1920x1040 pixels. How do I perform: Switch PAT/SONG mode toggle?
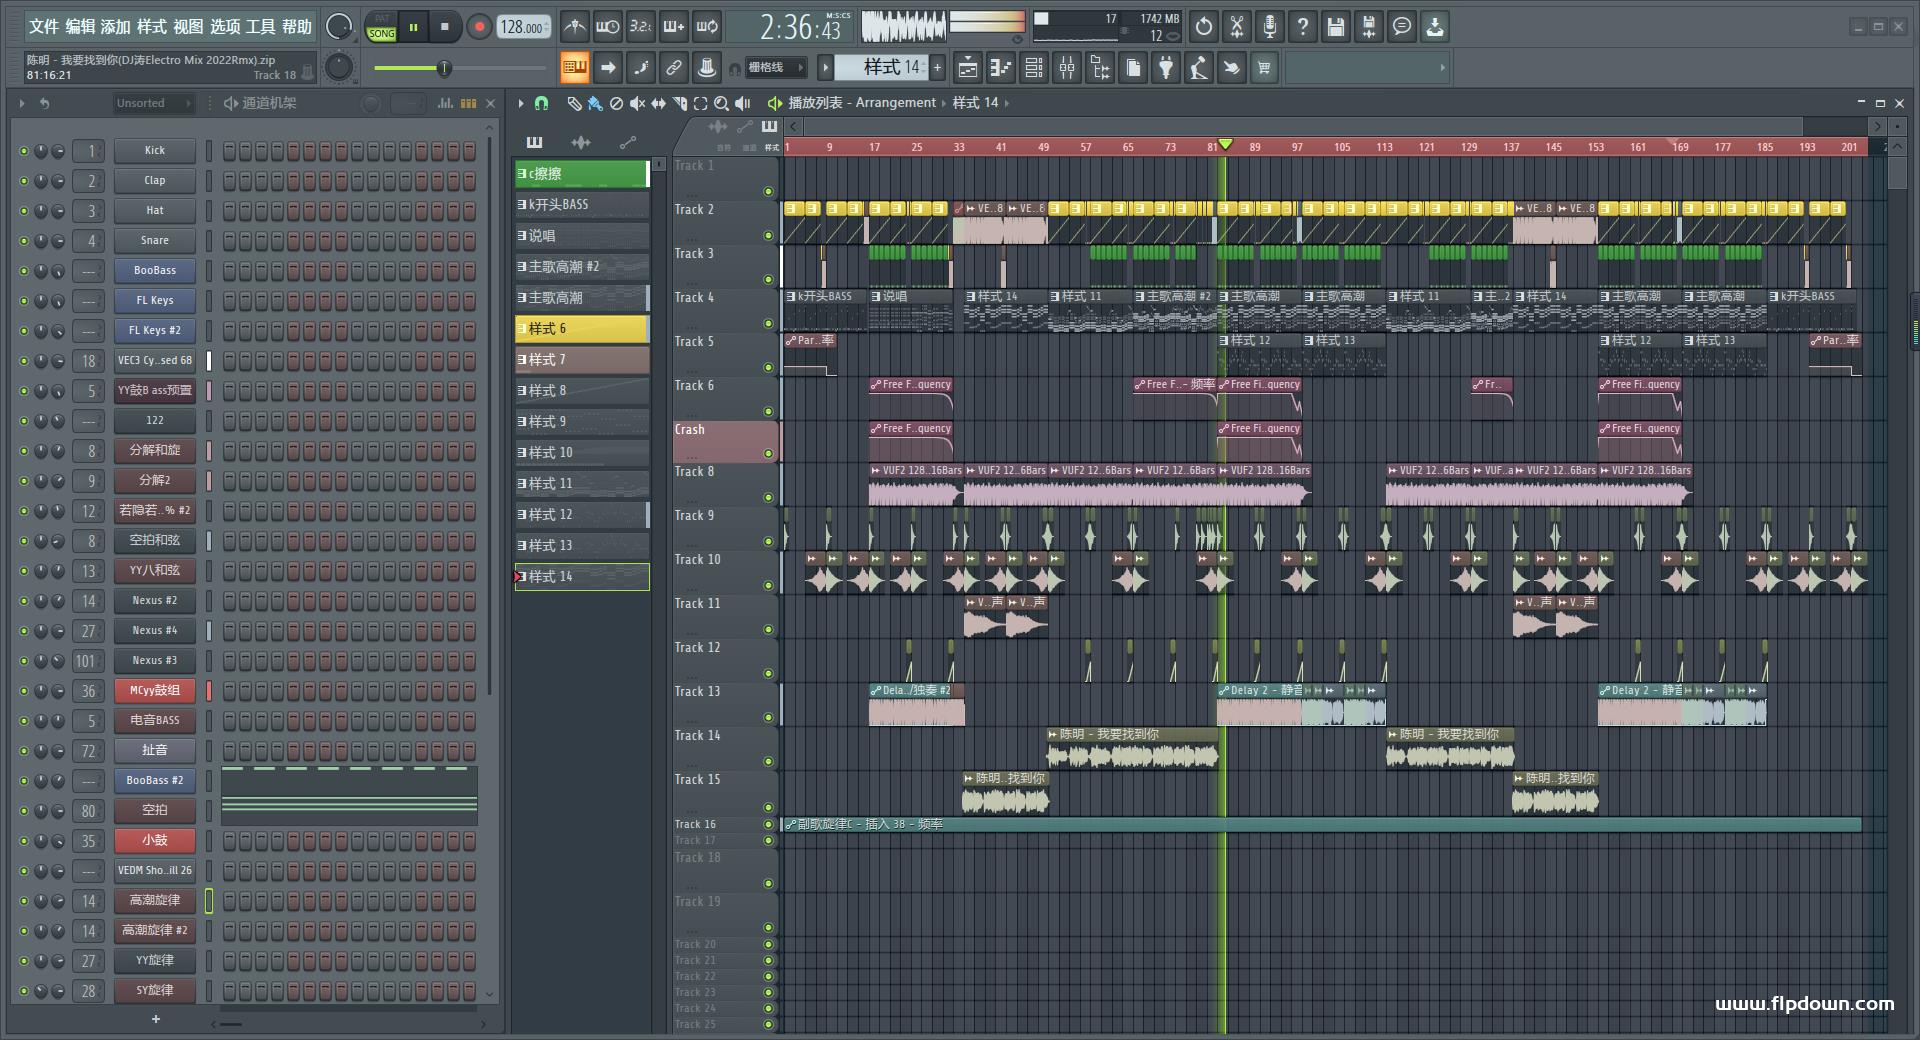382,27
